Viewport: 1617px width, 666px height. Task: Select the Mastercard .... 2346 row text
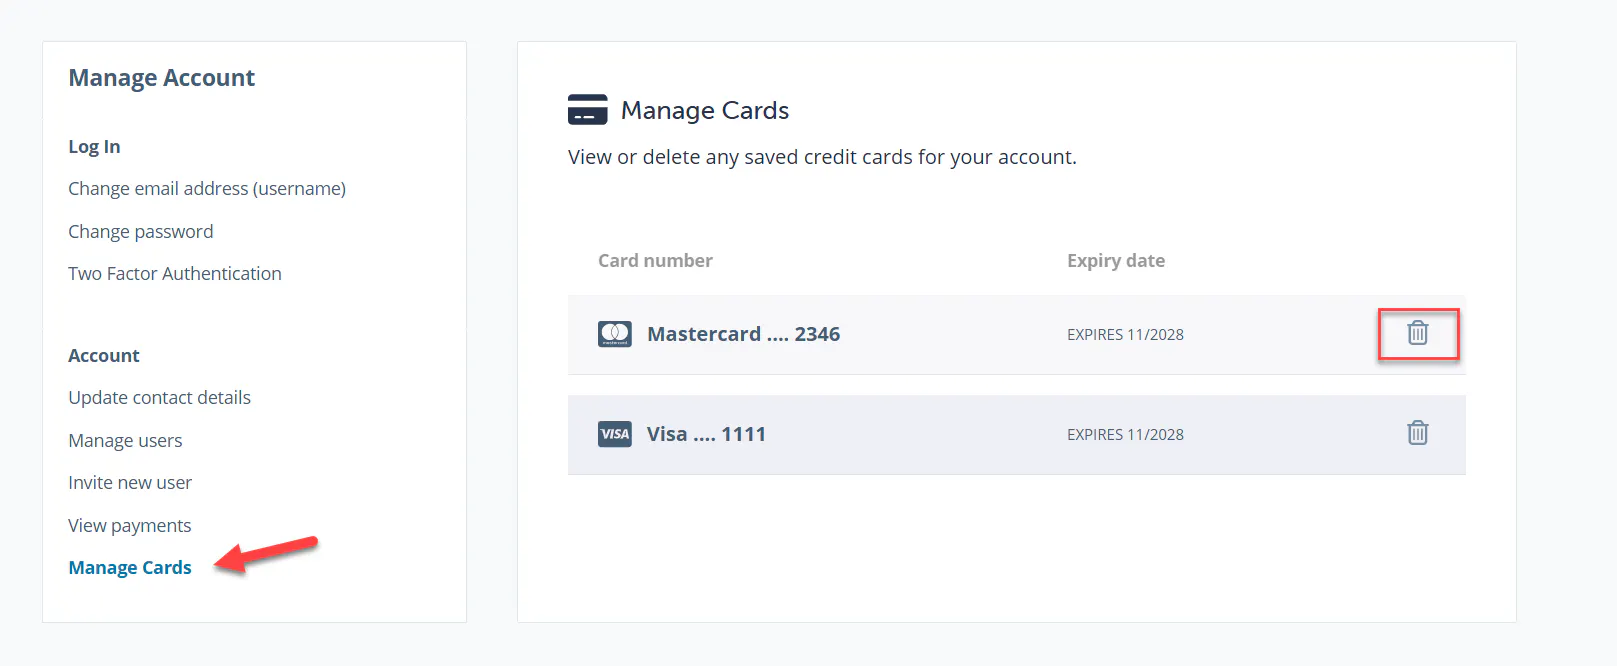(744, 334)
